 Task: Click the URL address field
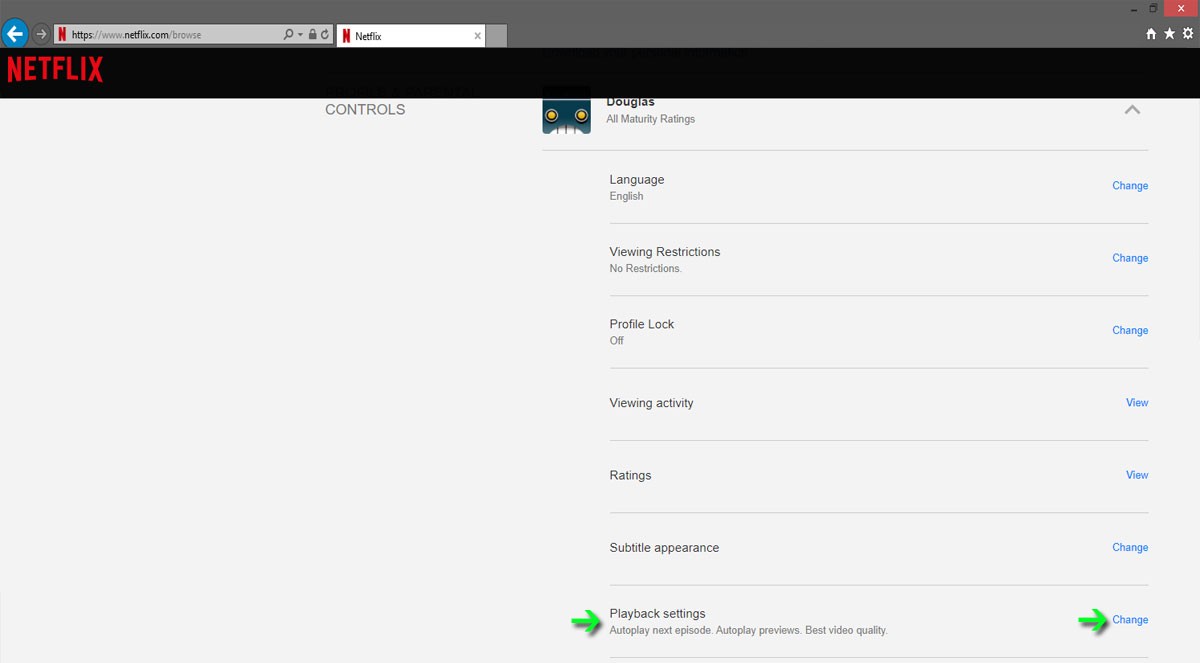click(170, 35)
